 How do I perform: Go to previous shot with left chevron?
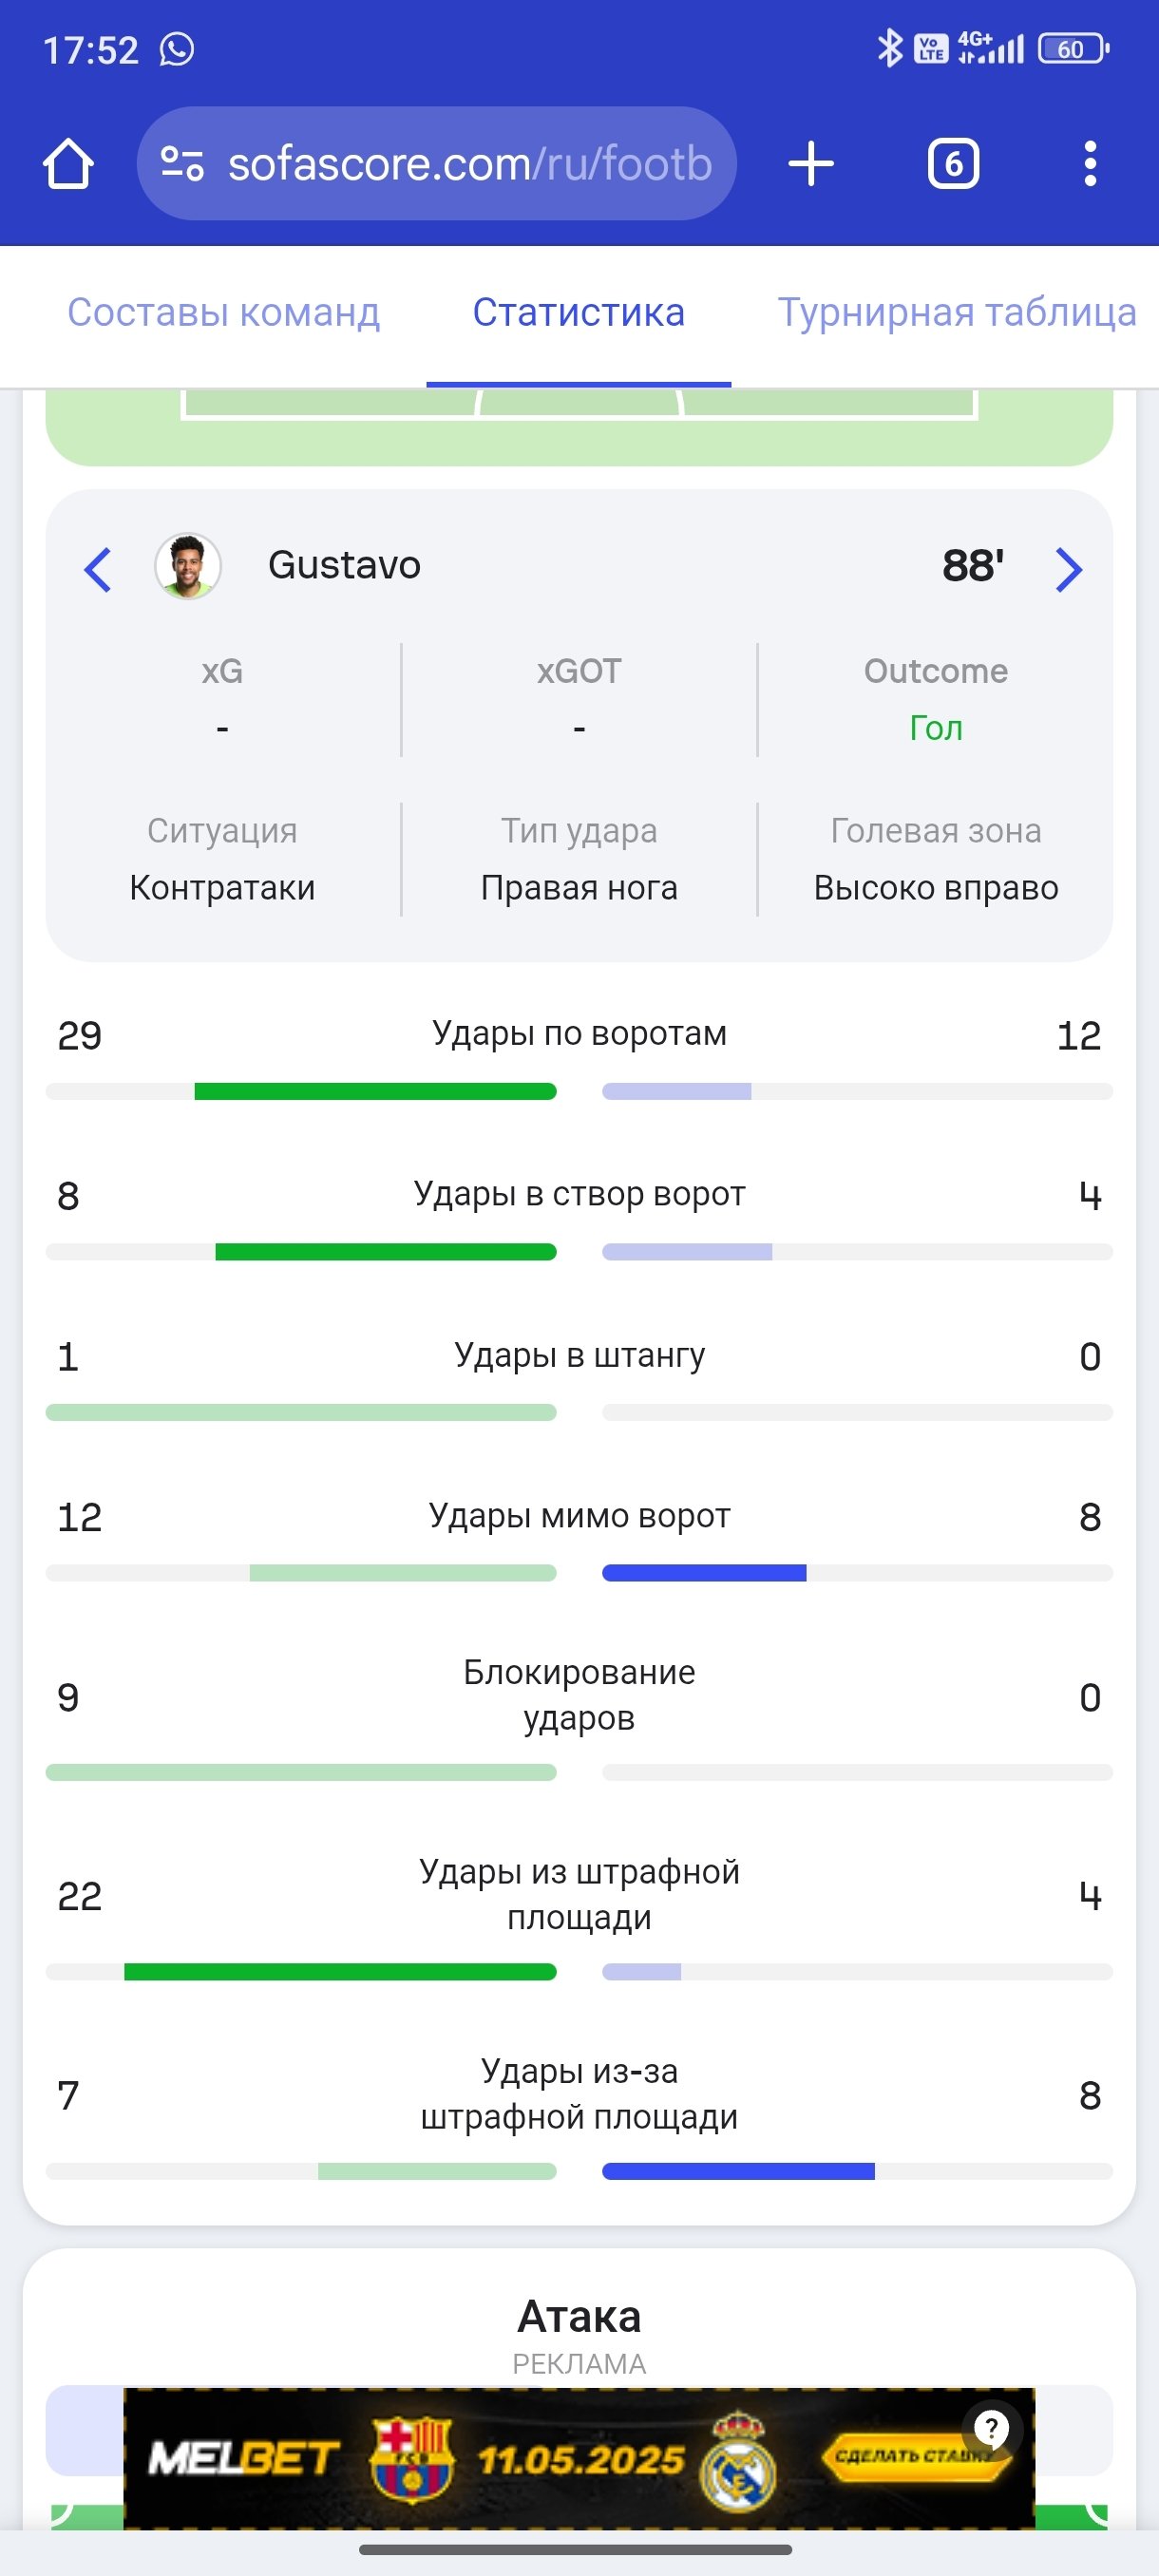(x=97, y=570)
